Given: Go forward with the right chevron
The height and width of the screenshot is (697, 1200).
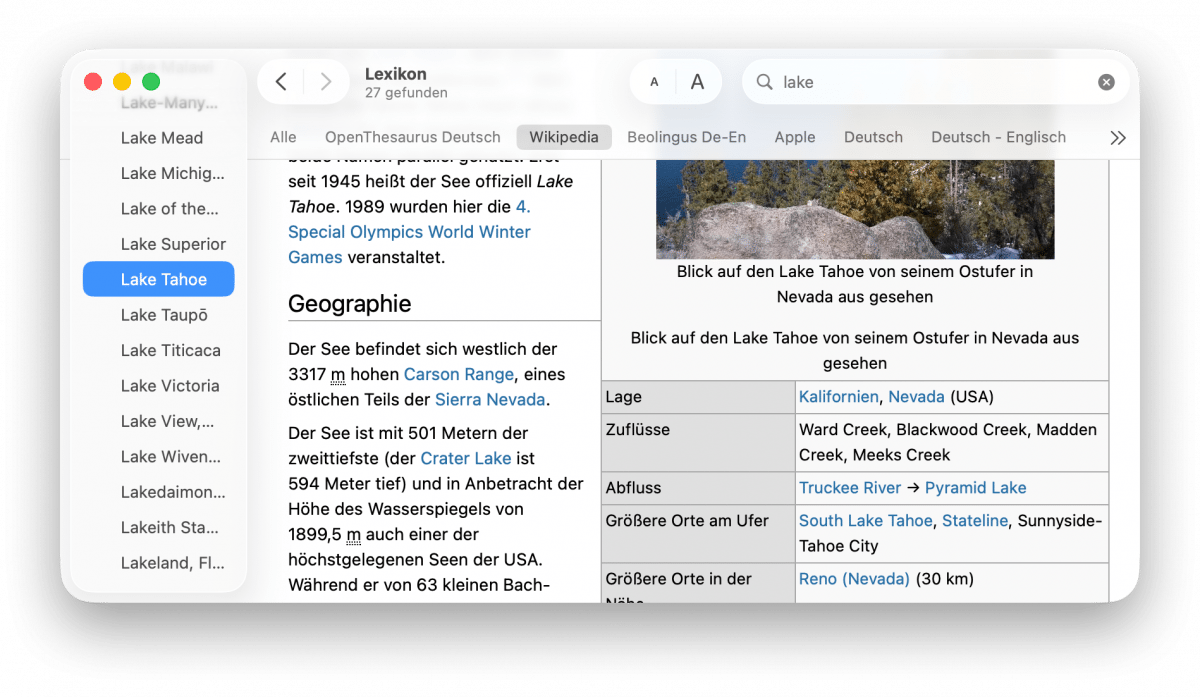Looking at the screenshot, I should pos(325,82).
